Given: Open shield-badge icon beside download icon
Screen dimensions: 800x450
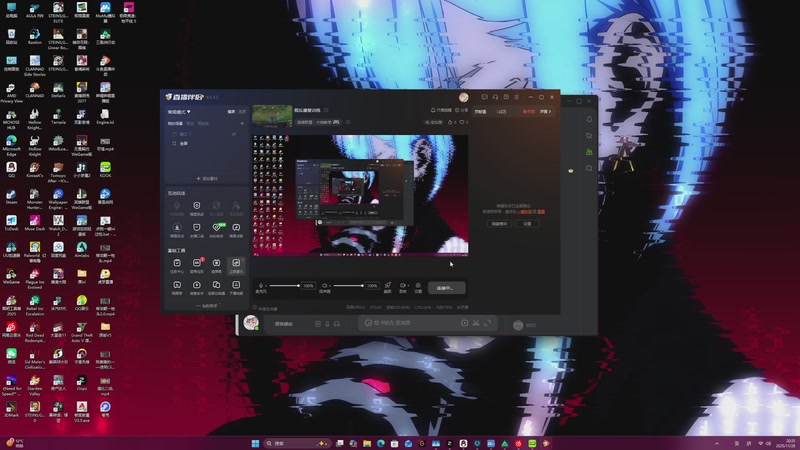Looking at the screenshot, I should click(196, 230).
